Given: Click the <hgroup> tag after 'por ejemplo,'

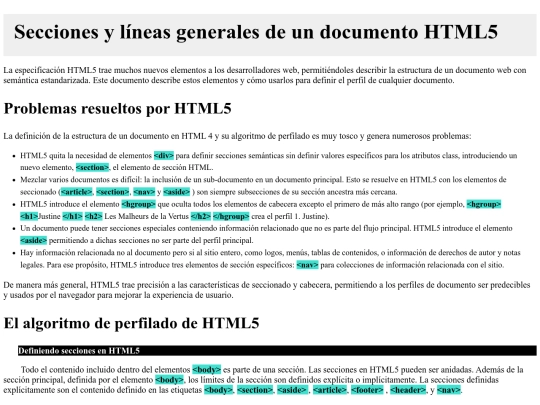Looking at the screenshot, I should pos(484,204).
